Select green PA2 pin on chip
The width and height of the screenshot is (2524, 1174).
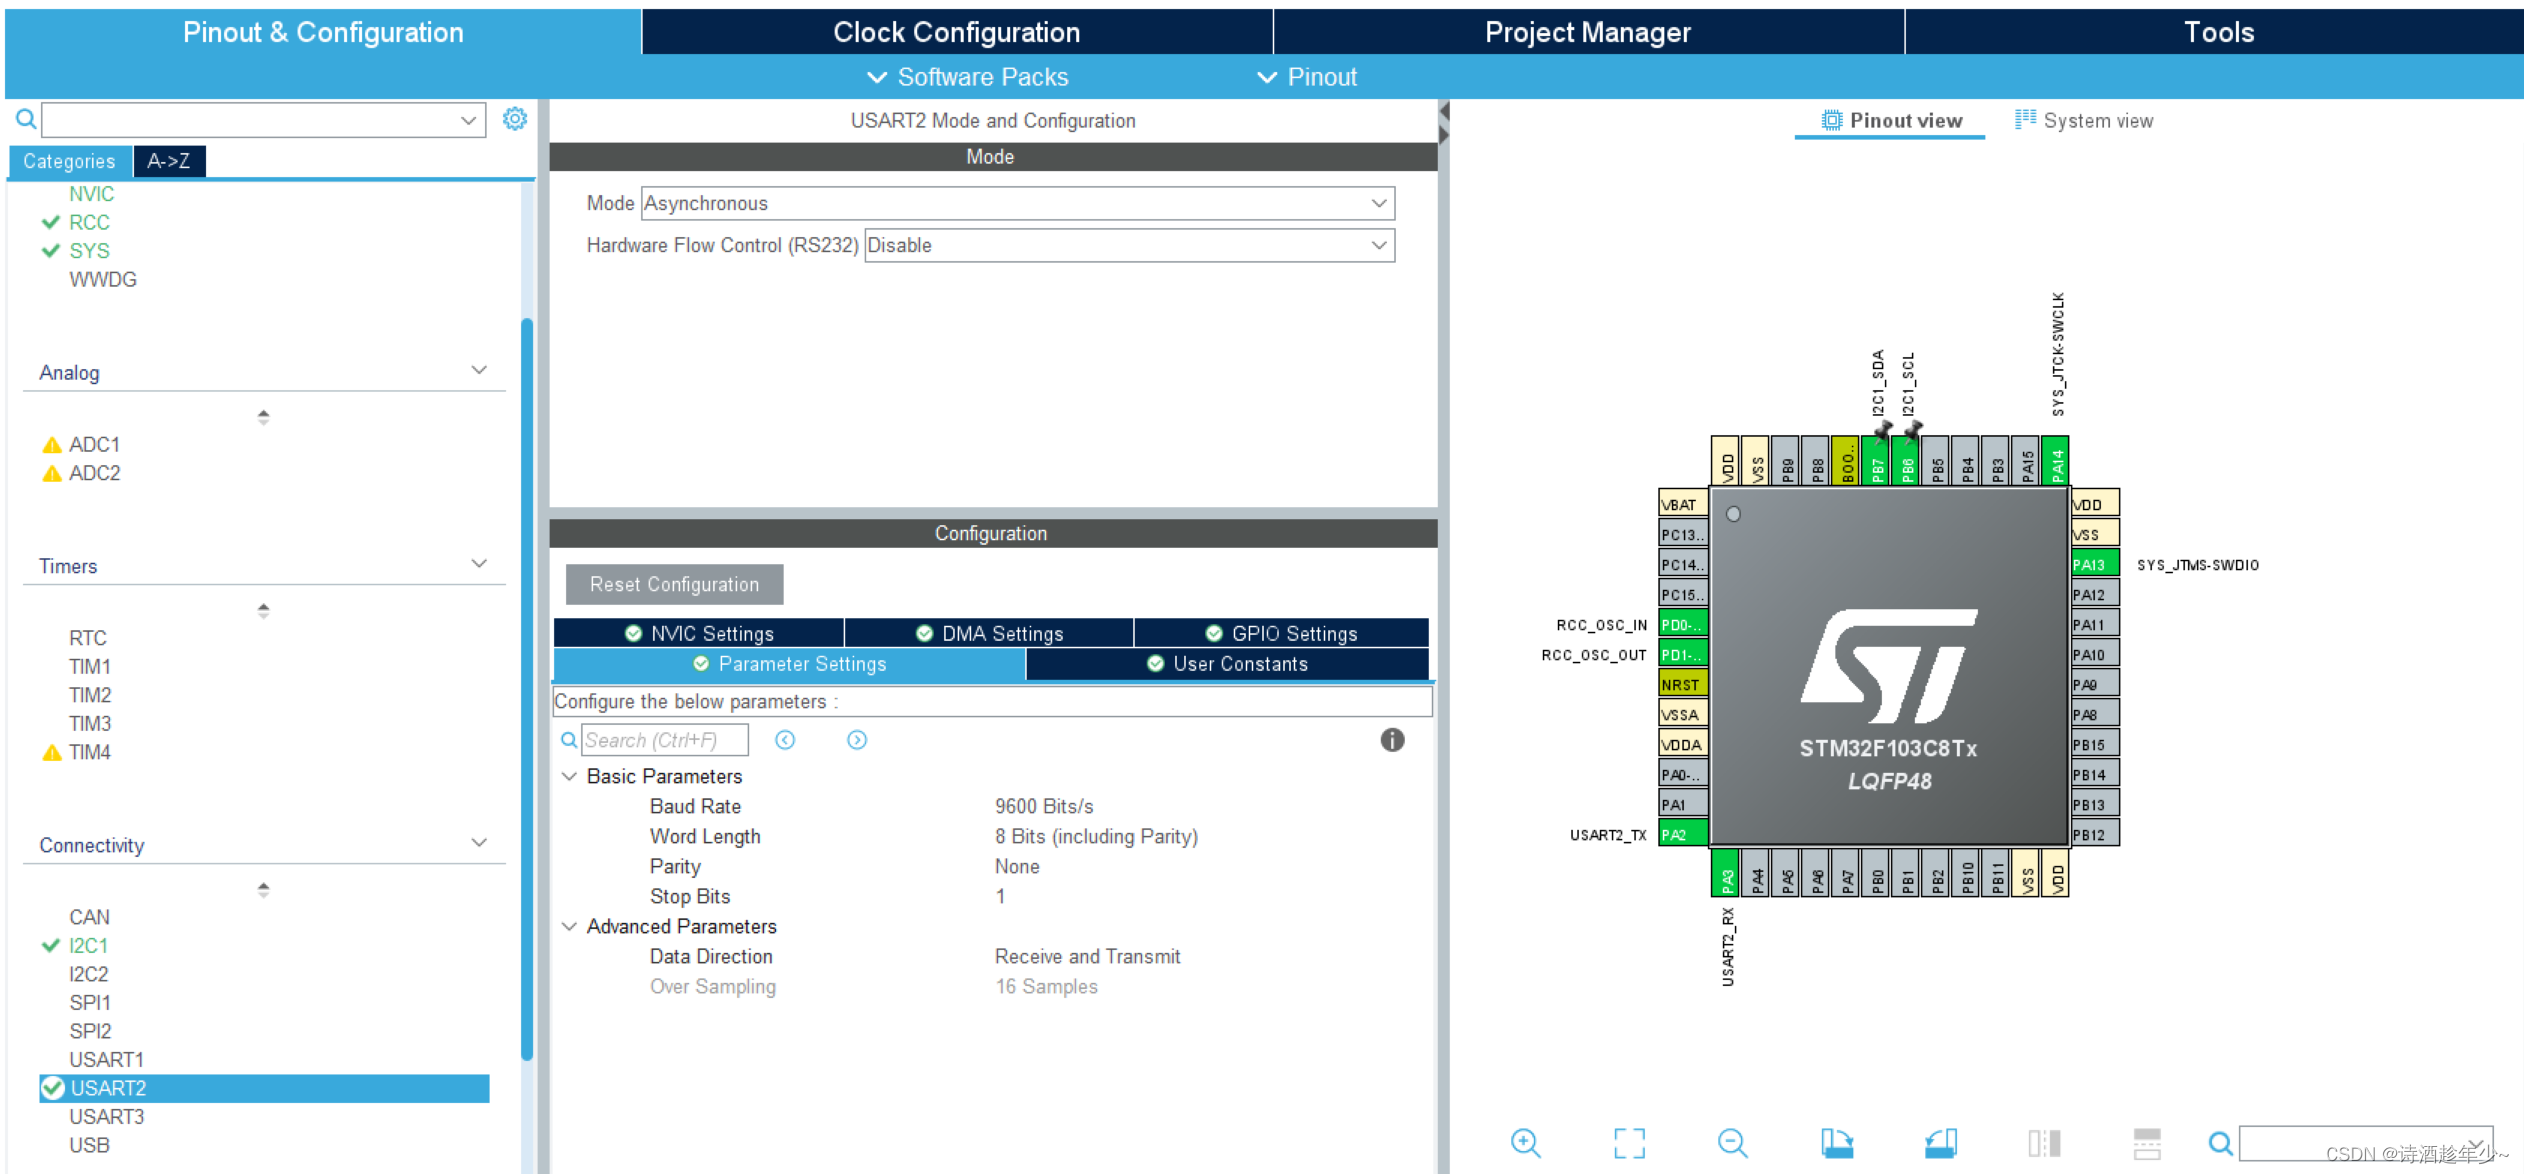1682,834
